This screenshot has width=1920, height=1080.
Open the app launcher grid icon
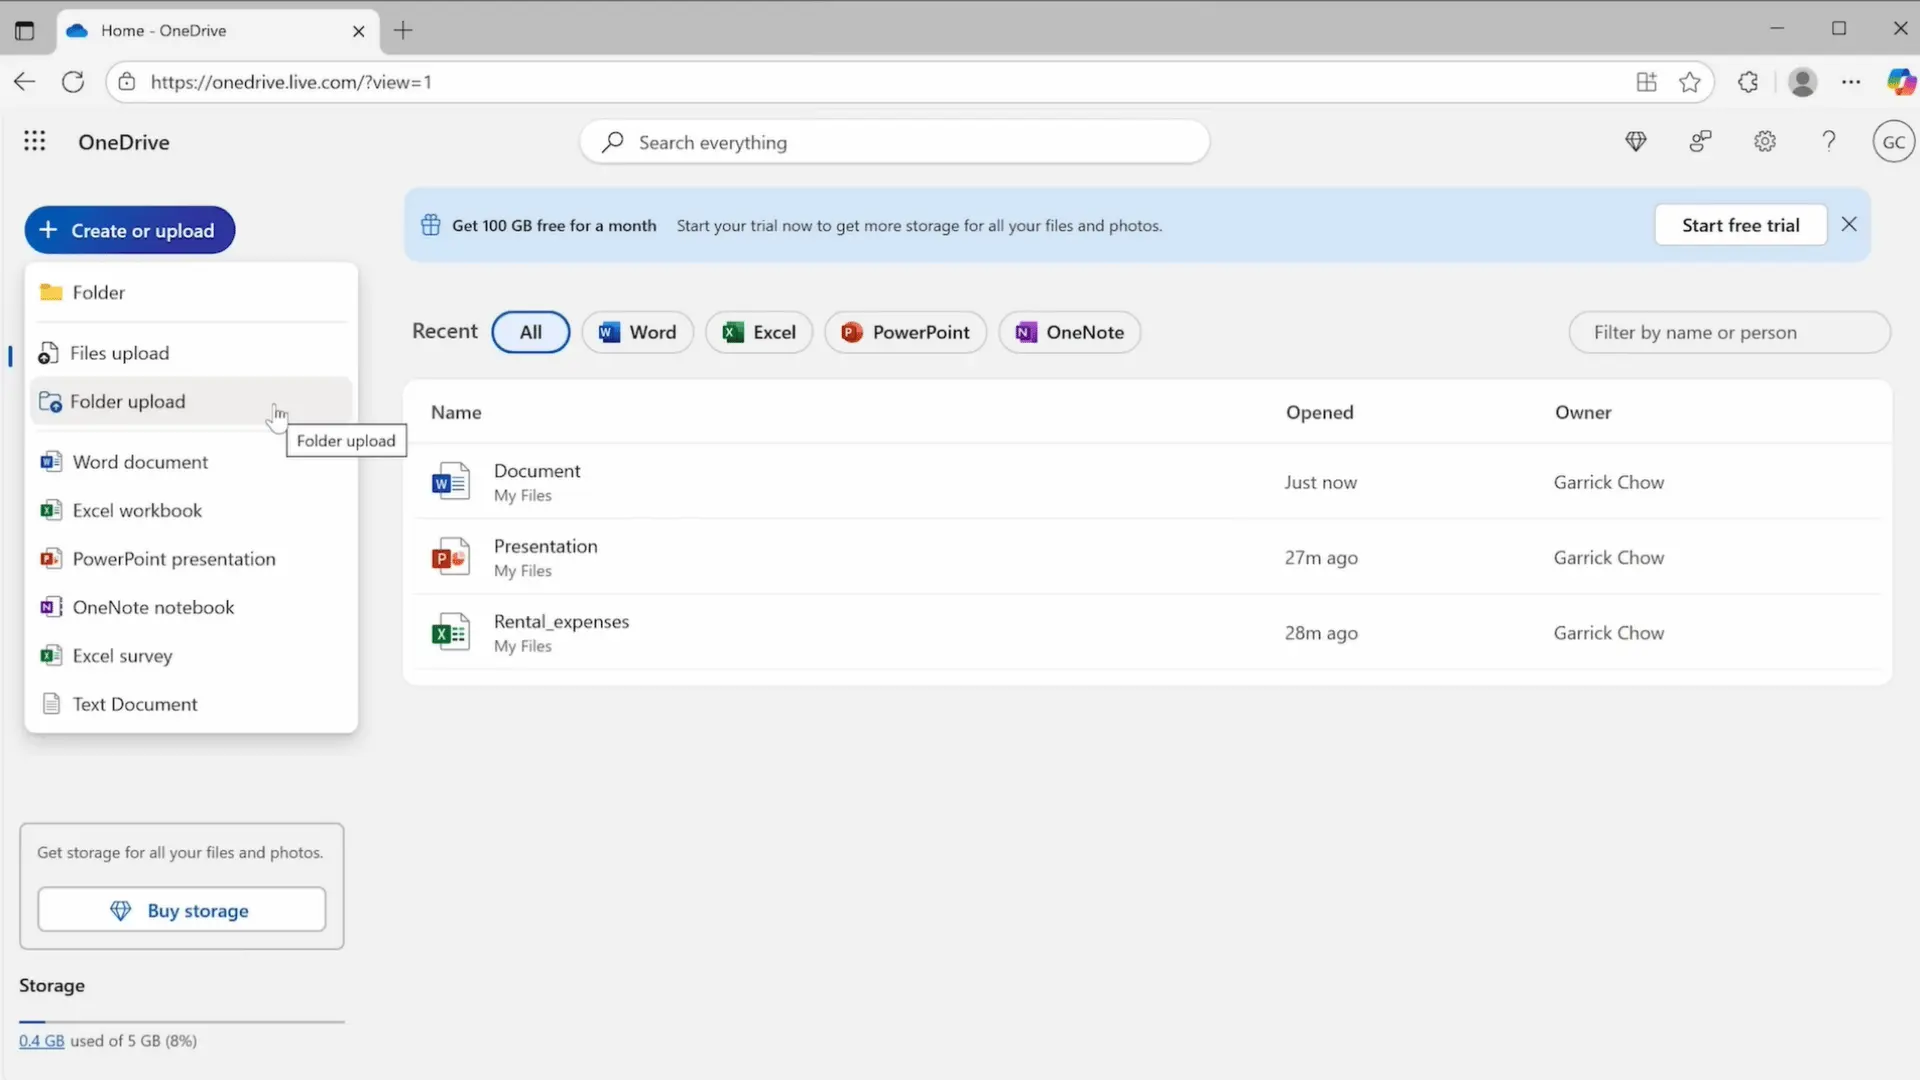click(35, 141)
